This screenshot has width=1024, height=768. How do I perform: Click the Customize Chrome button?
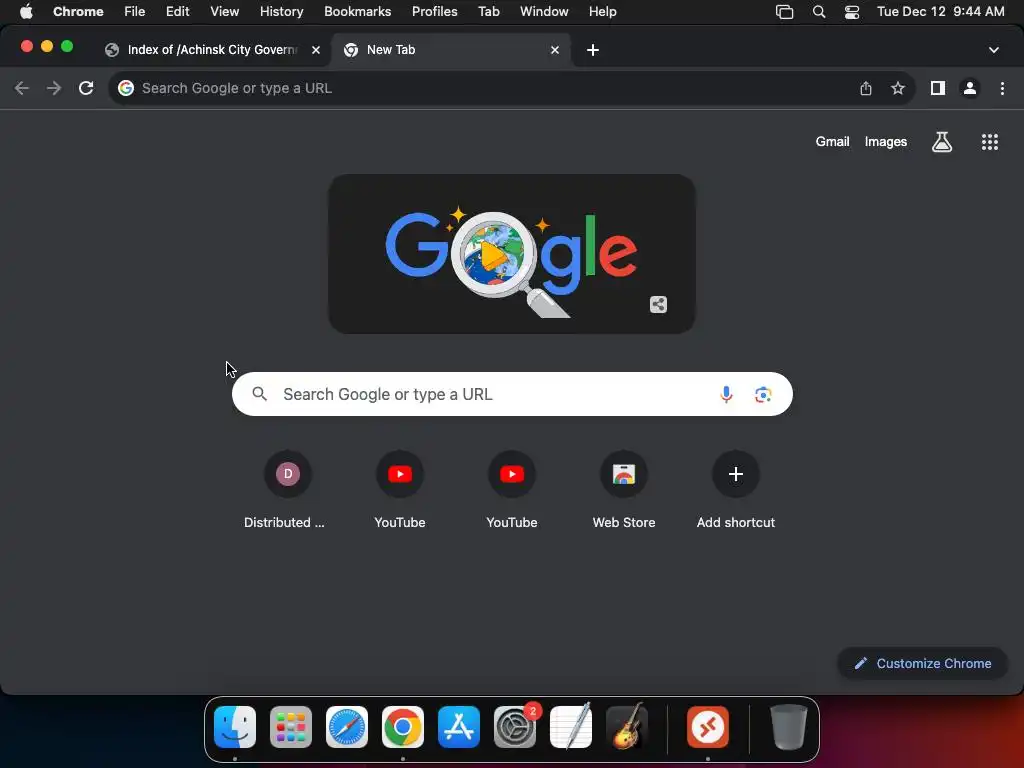pos(923,664)
